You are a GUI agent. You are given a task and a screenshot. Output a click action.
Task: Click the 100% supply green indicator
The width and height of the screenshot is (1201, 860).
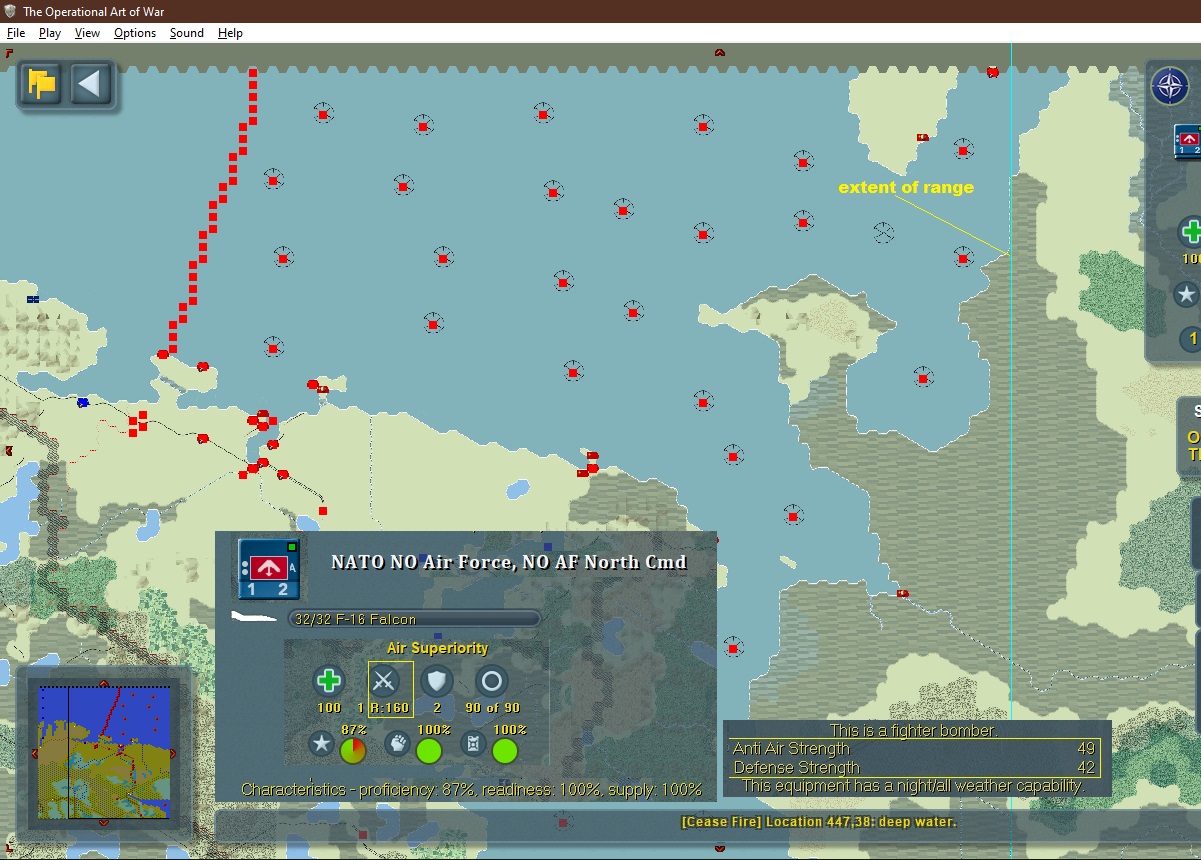pyautogui.click(x=506, y=750)
